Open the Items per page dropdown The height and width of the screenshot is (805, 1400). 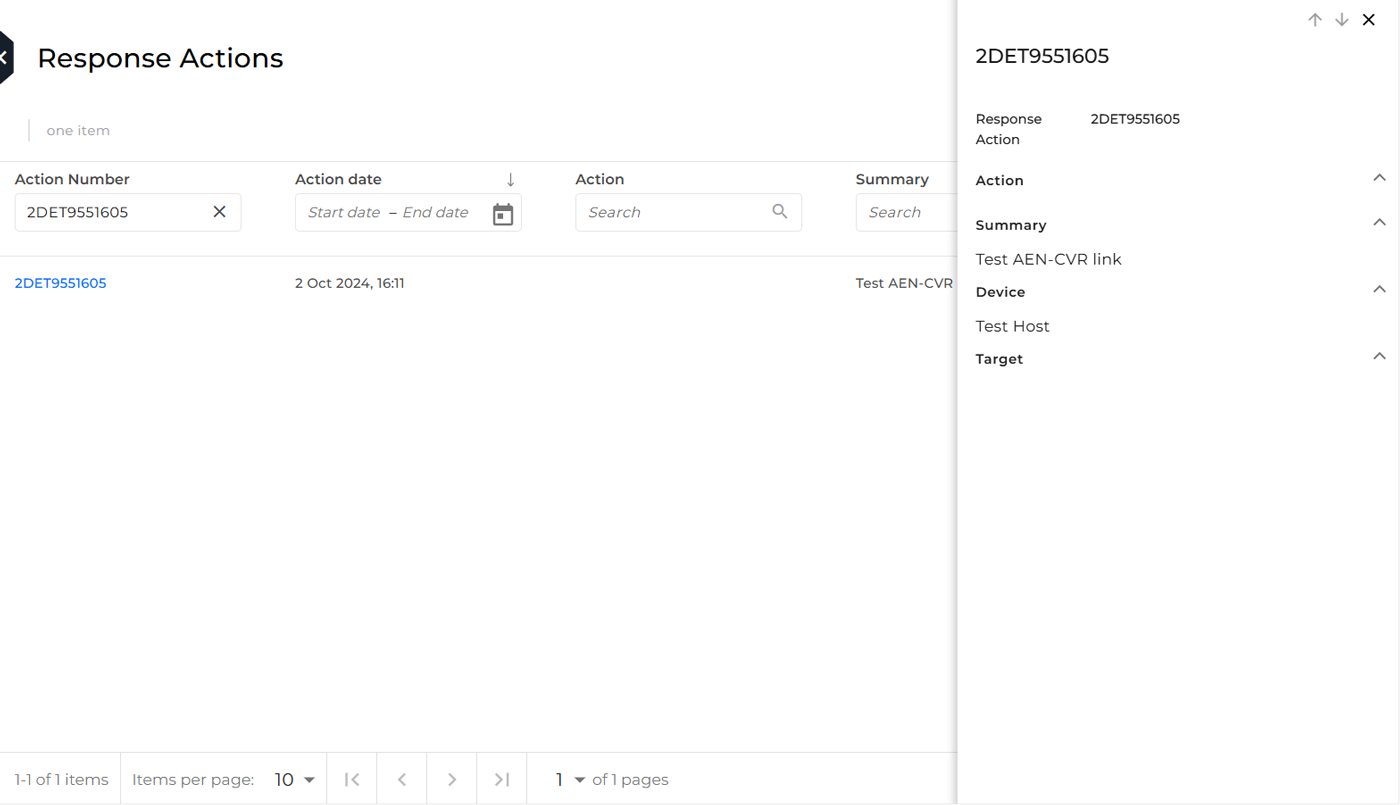click(x=295, y=779)
